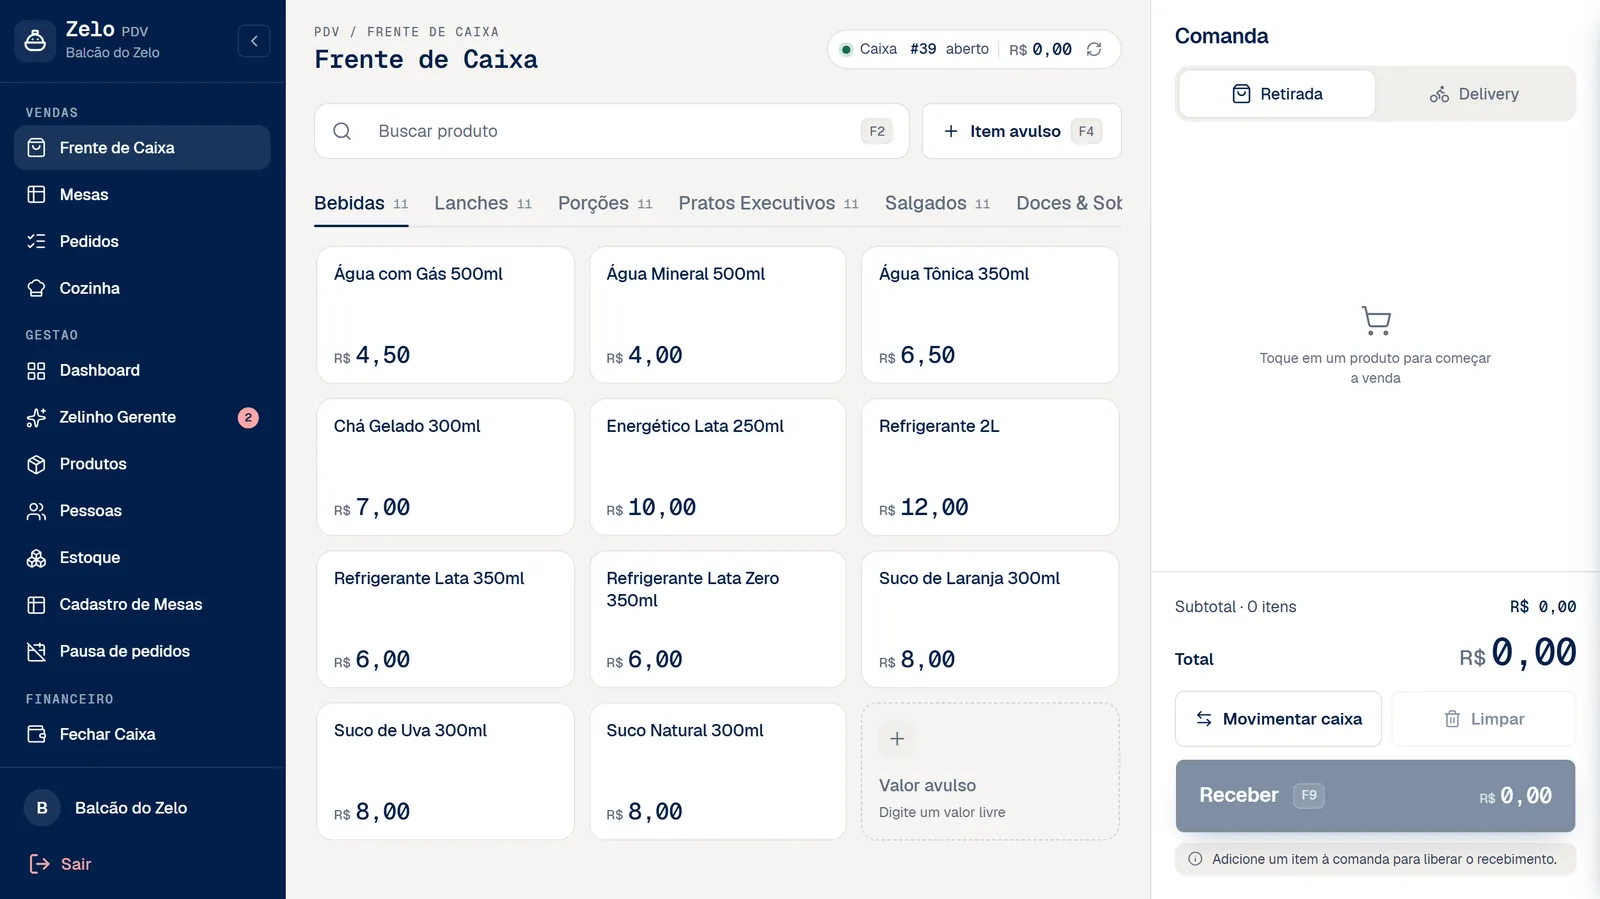Click the refresh icon beside Caixa balance
The height and width of the screenshot is (899, 1600).
point(1094,49)
